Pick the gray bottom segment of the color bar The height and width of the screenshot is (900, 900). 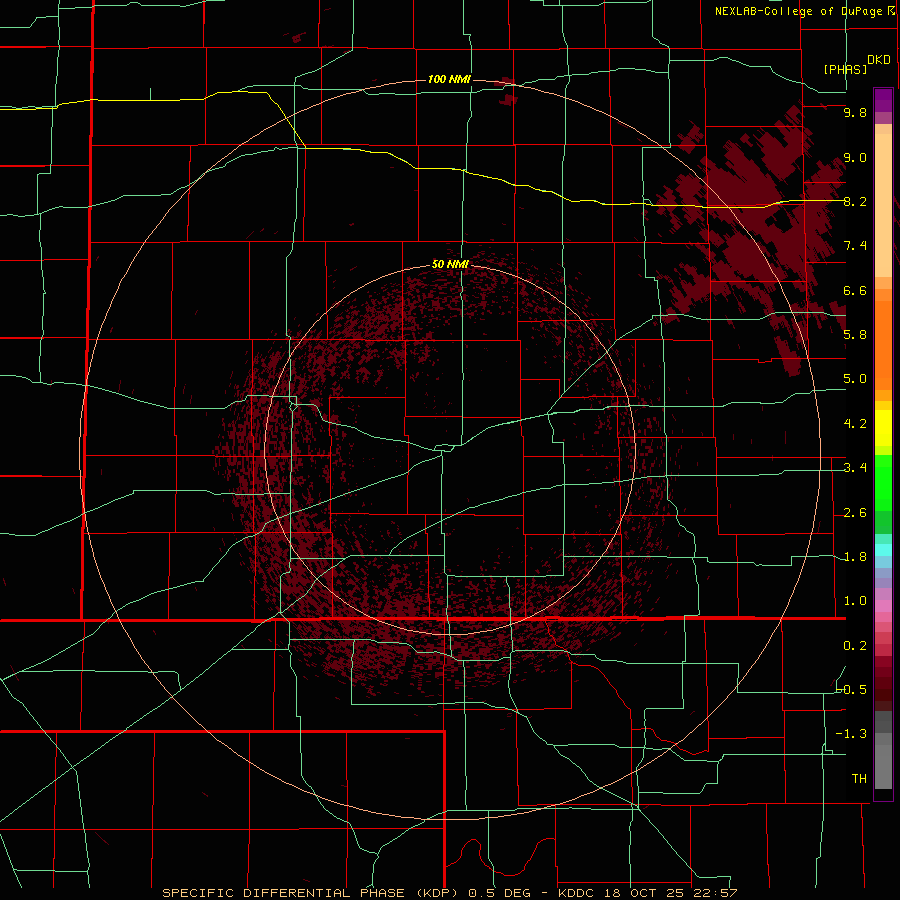click(883, 766)
